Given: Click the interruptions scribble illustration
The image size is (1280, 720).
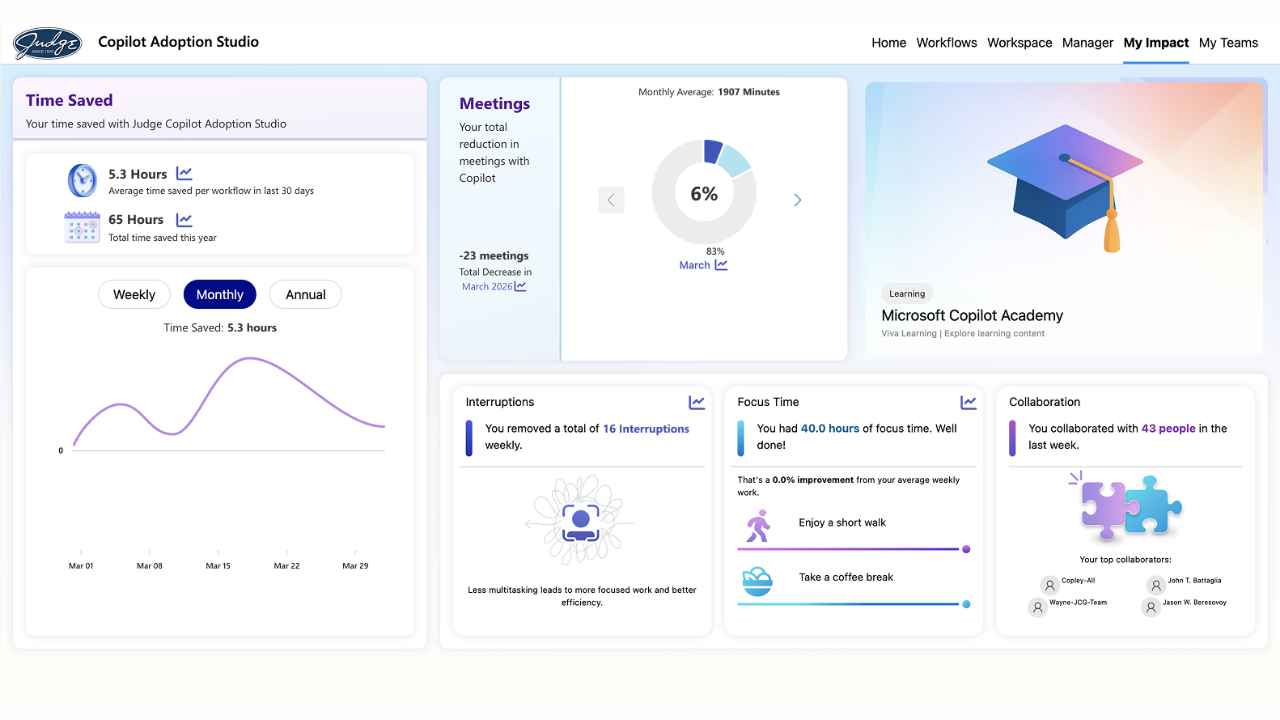Looking at the screenshot, I should (580, 521).
